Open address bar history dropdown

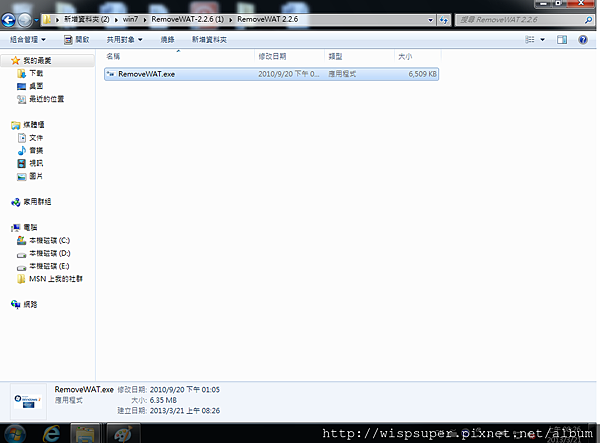[430, 20]
